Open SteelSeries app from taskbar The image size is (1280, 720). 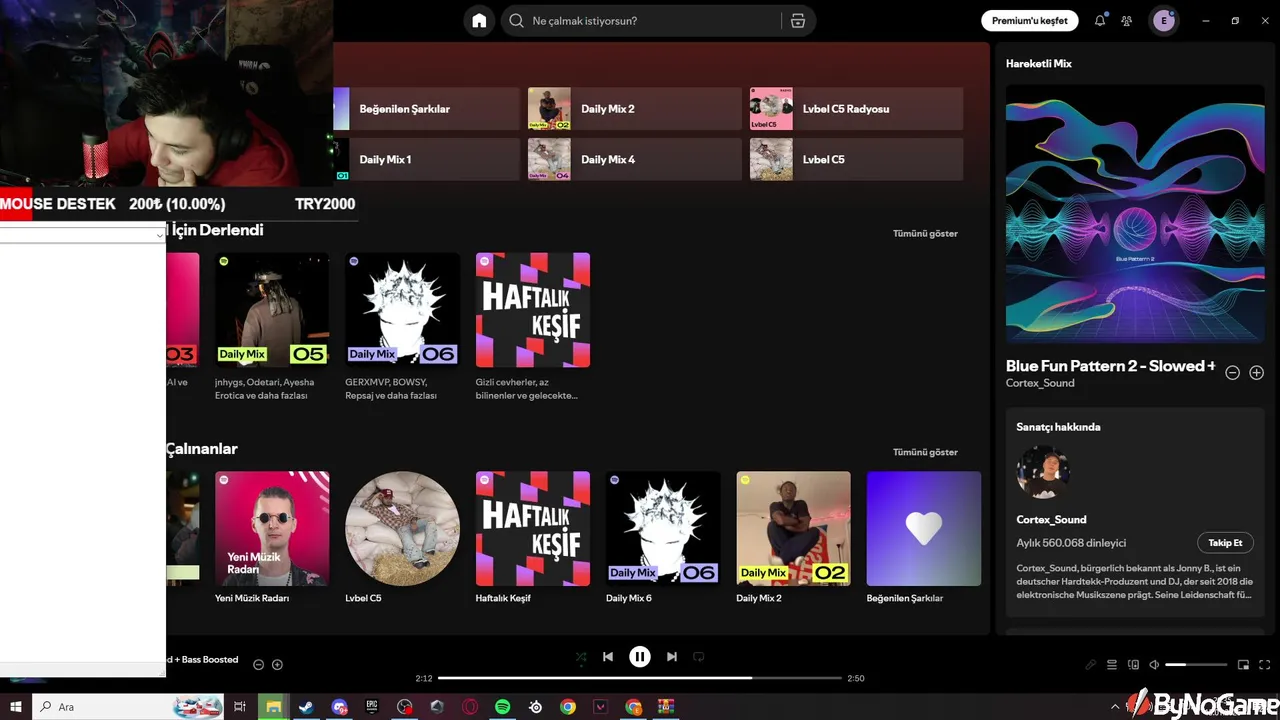coord(536,707)
